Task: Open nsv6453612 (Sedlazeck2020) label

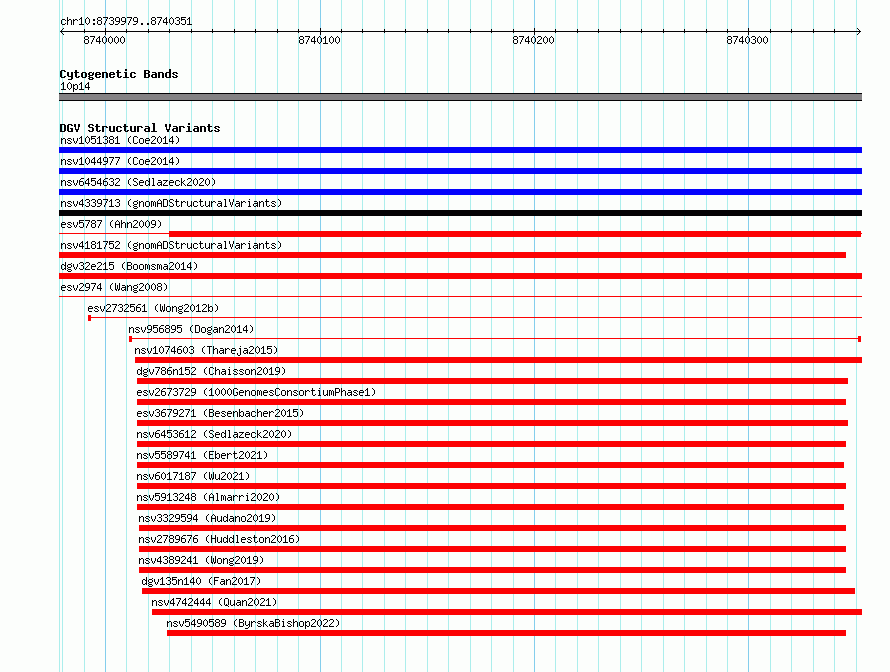Action: point(214,434)
